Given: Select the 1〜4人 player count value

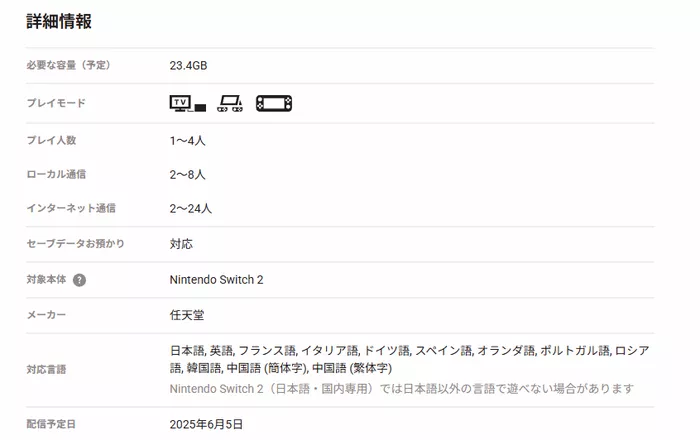Looking at the screenshot, I should [x=187, y=141].
